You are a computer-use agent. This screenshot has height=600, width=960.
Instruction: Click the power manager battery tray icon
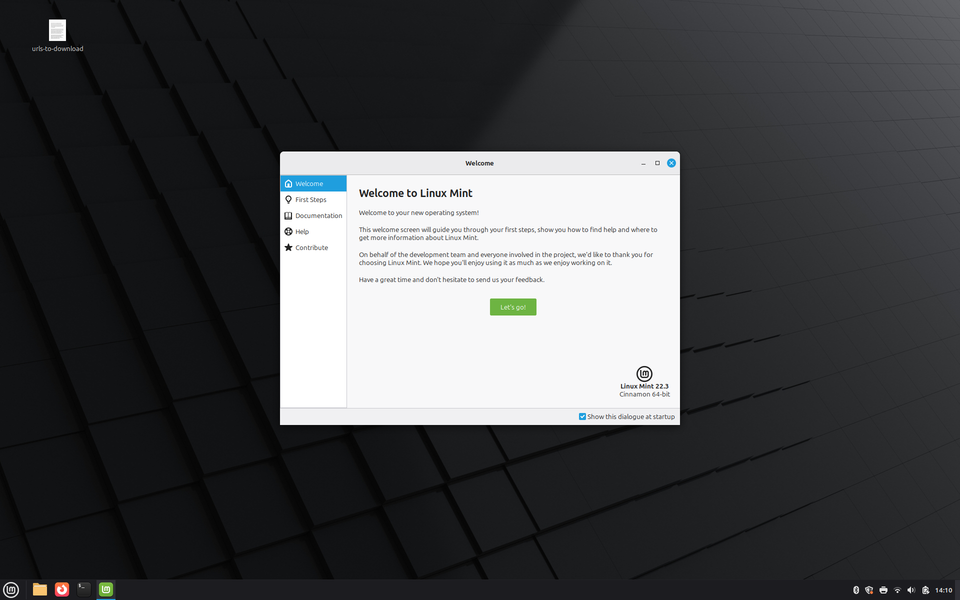tap(925, 590)
